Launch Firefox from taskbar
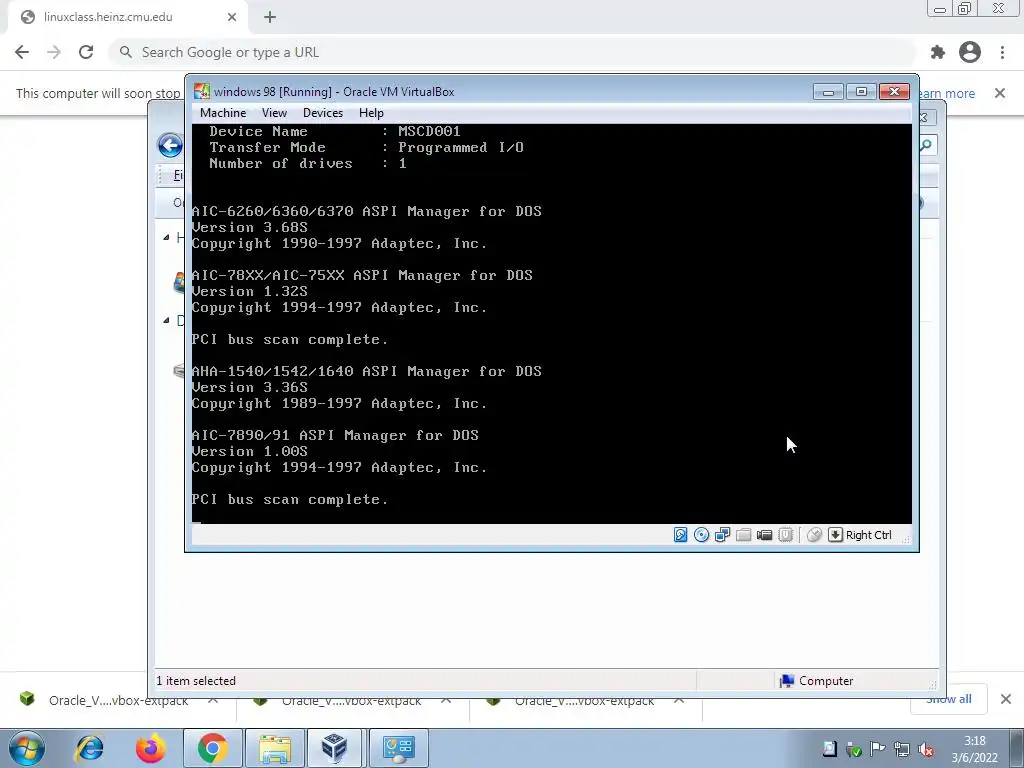The width and height of the screenshot is (1024, 768). click(150, 748)
